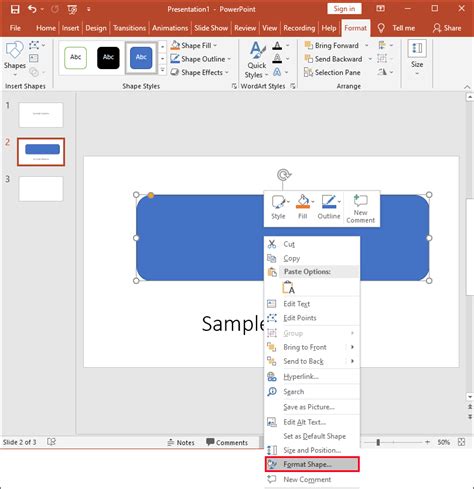
Task: Open Bring to Front submenu arrow
Action: coord(352,347)
